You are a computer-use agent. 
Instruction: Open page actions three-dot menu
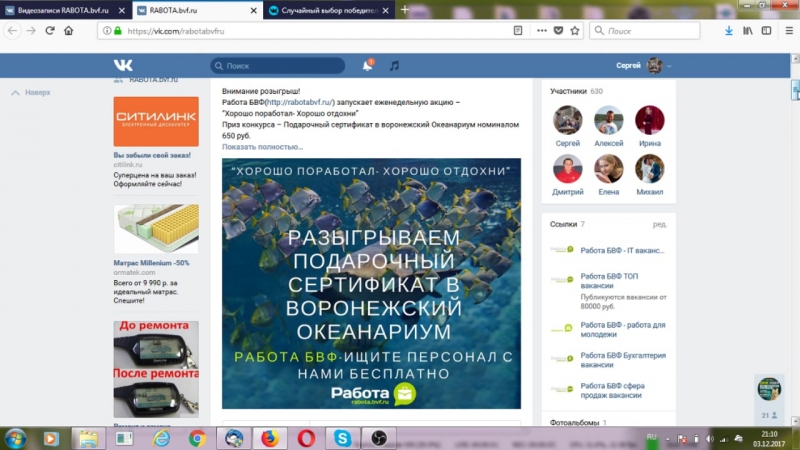click(x=542, y=31)
